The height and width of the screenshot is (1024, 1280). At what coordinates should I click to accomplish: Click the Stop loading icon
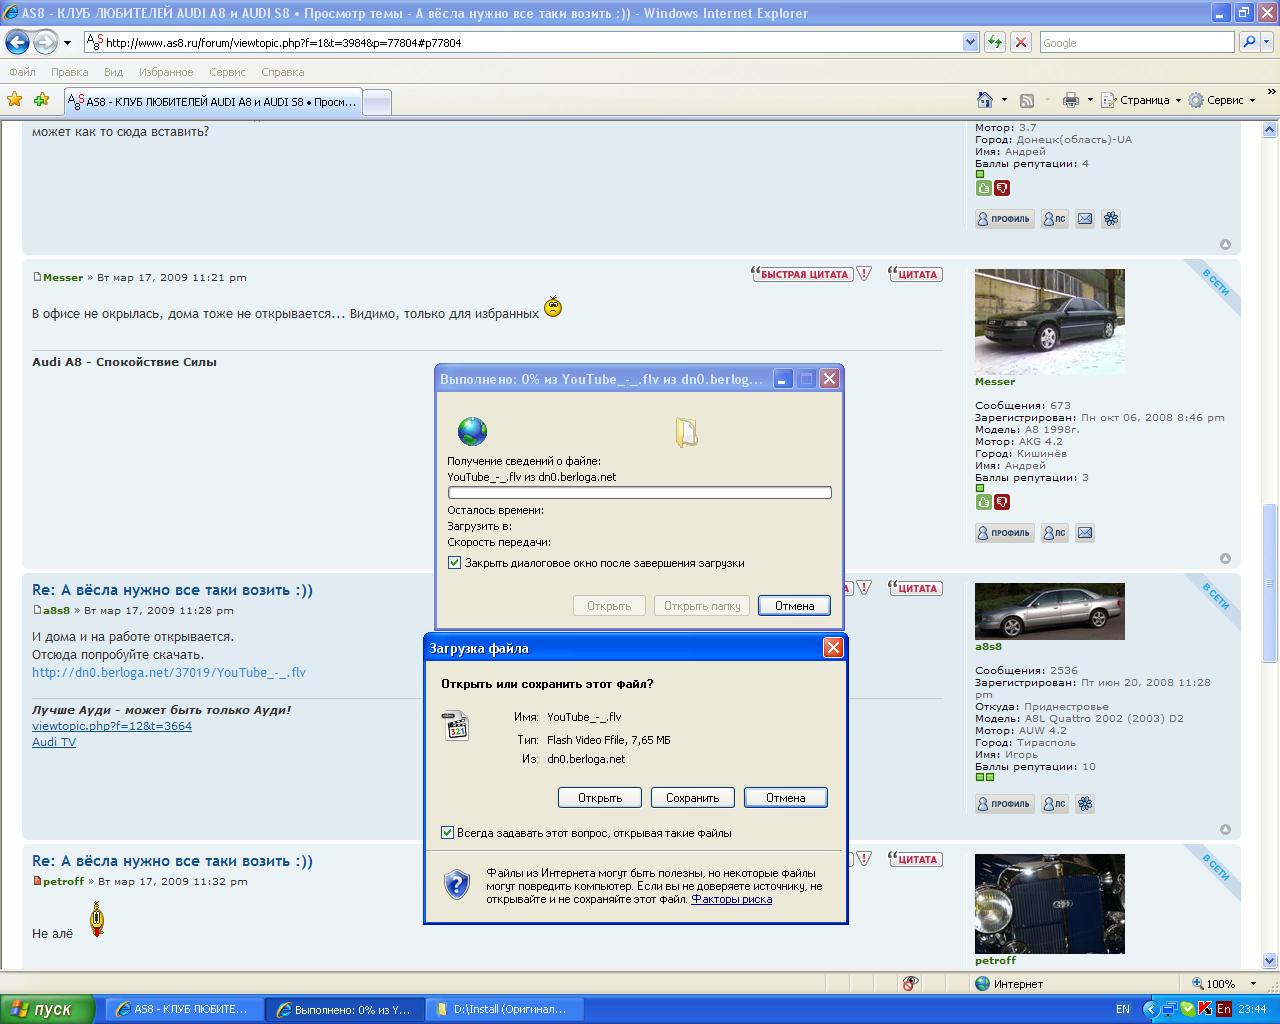pyautogui.click(x=1021, y=42)
